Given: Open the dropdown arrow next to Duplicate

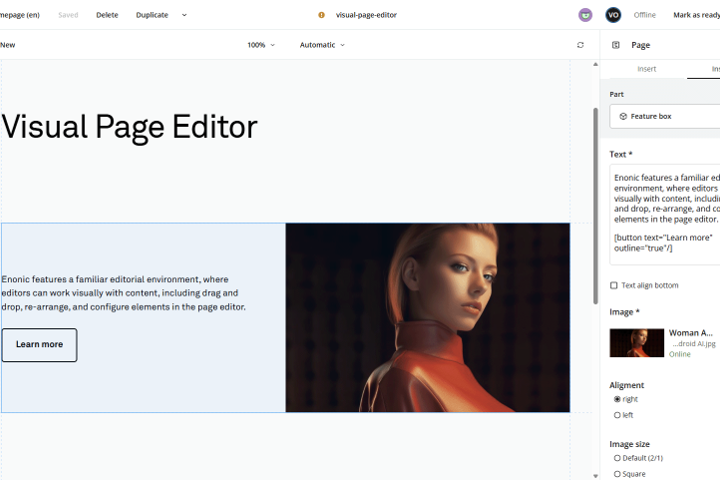Looking at the screenshot, I should [184, 15].
